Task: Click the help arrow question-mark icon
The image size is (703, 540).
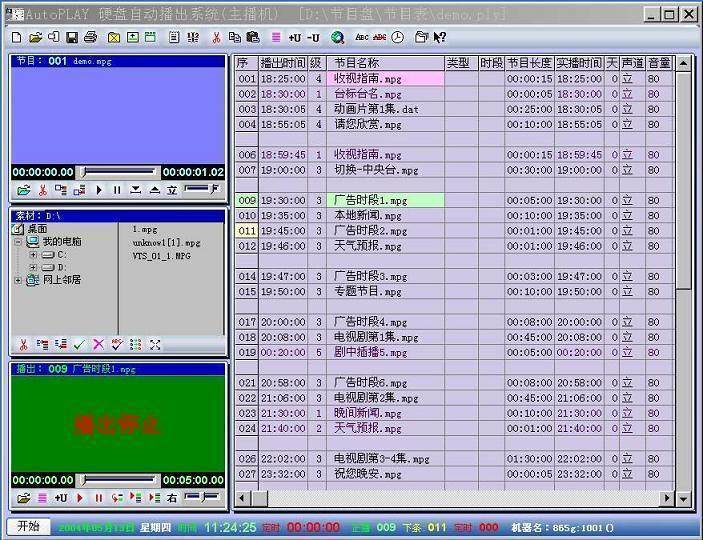Action: tap(440, 38)
